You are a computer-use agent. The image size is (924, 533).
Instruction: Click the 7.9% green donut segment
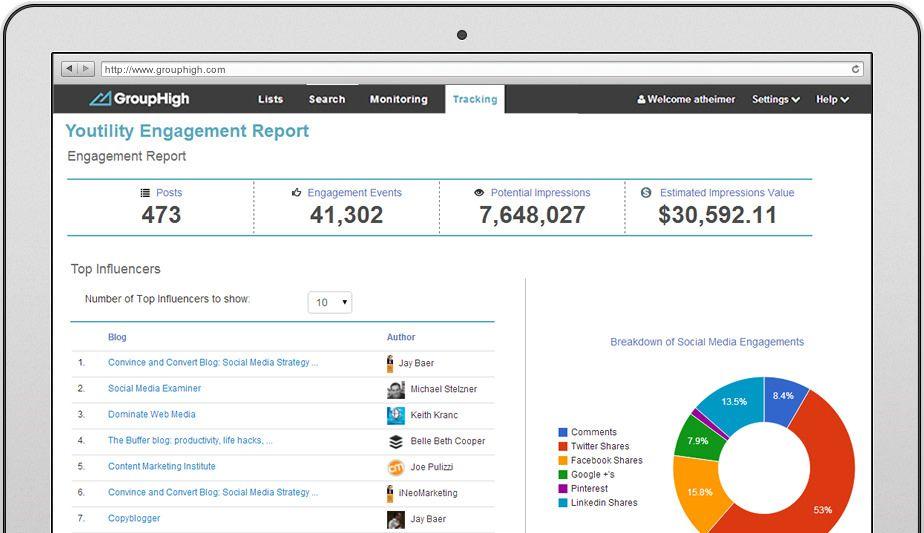697,440
